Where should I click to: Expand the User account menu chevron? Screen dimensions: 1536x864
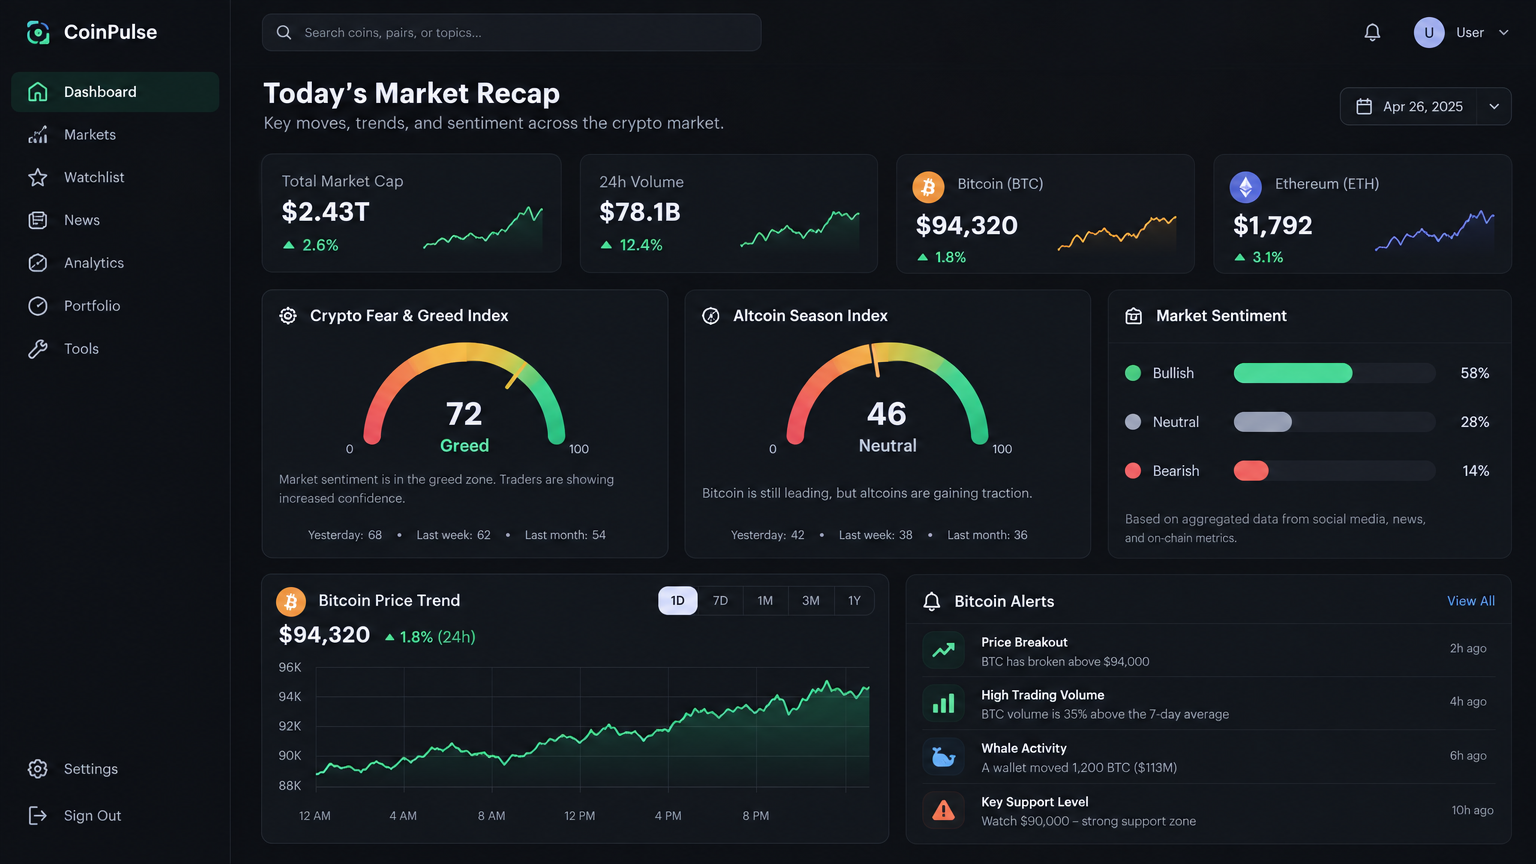1503,33
